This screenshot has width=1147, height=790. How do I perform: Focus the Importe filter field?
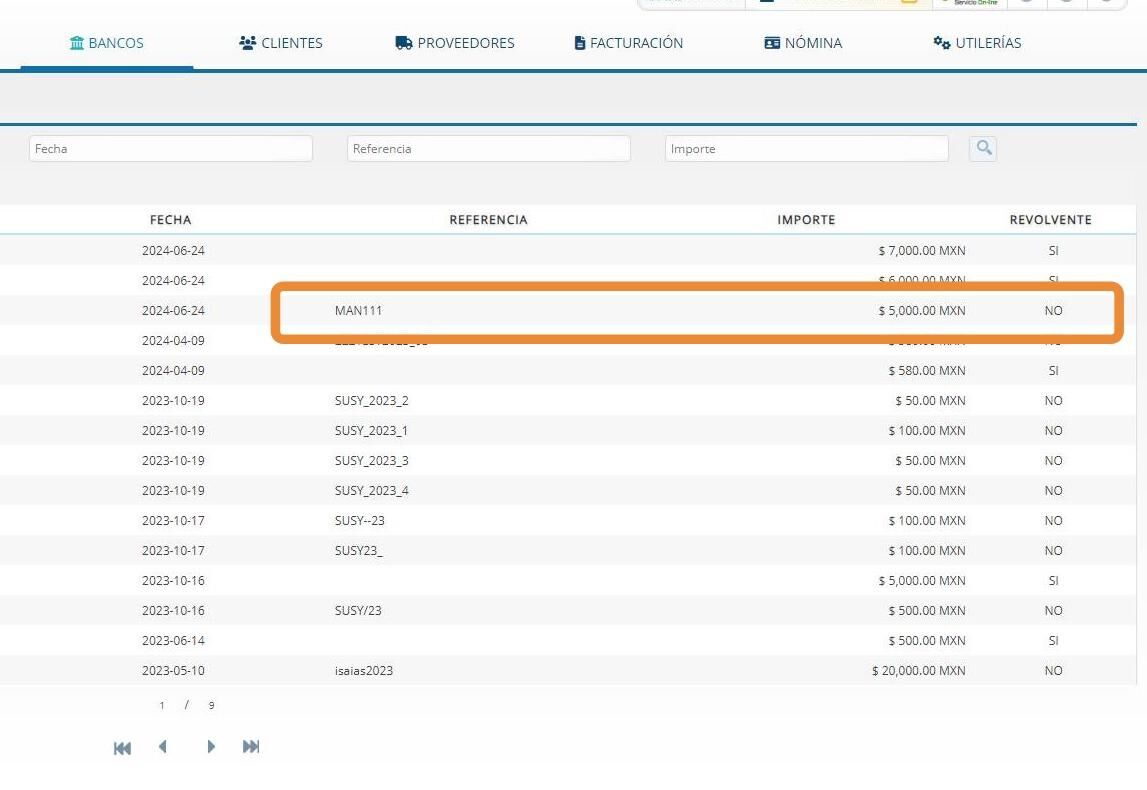pos(807,148)
